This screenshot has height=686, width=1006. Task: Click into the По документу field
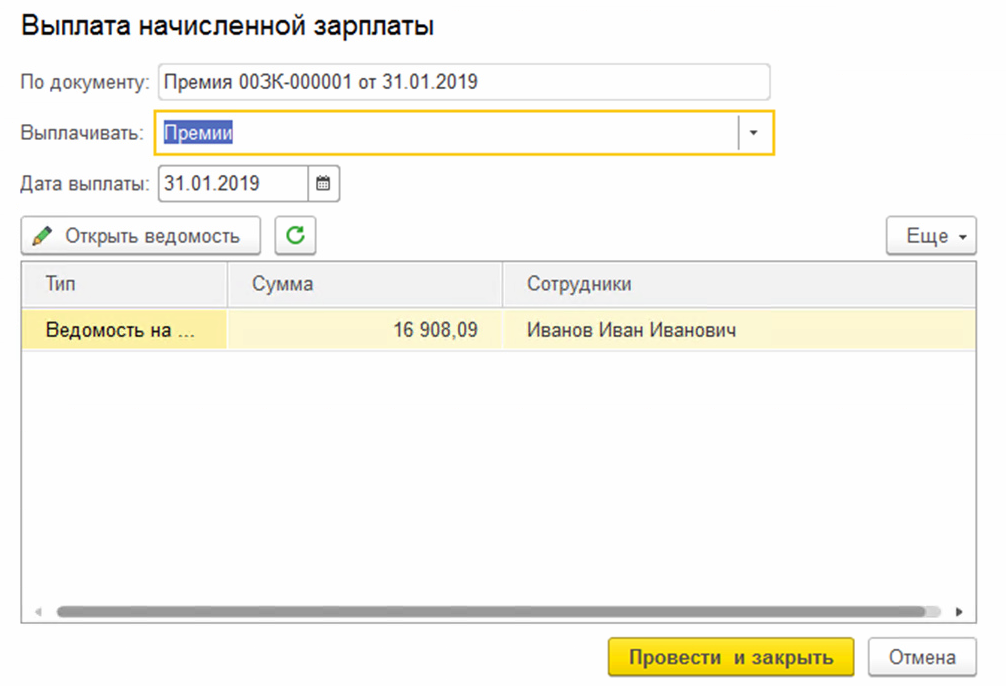463,82
